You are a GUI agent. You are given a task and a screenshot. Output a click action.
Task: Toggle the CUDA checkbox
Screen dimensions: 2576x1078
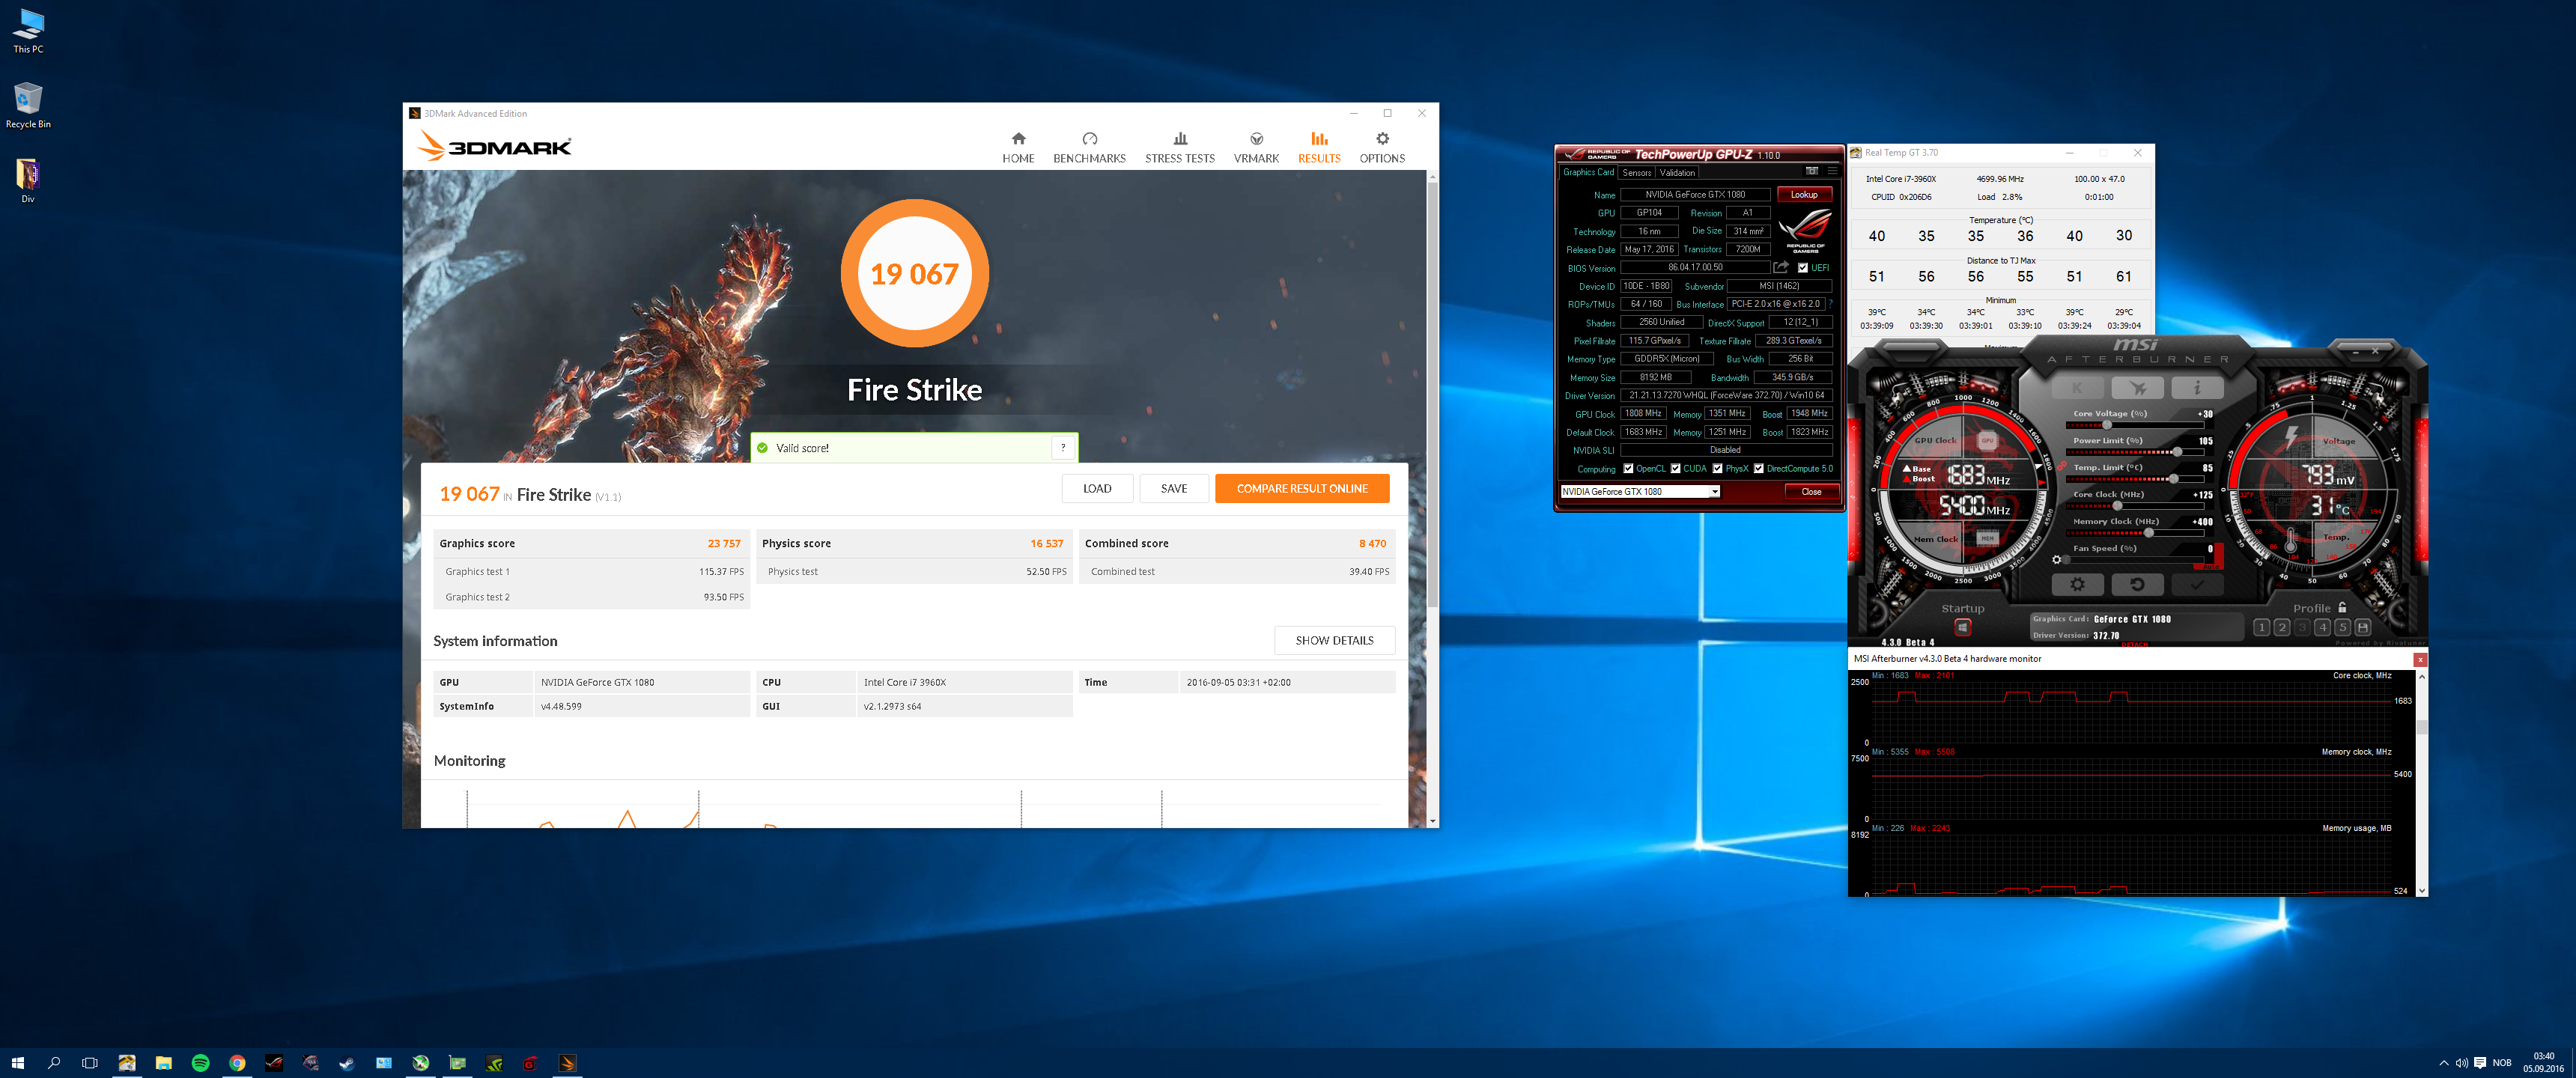pos(1675,468)
